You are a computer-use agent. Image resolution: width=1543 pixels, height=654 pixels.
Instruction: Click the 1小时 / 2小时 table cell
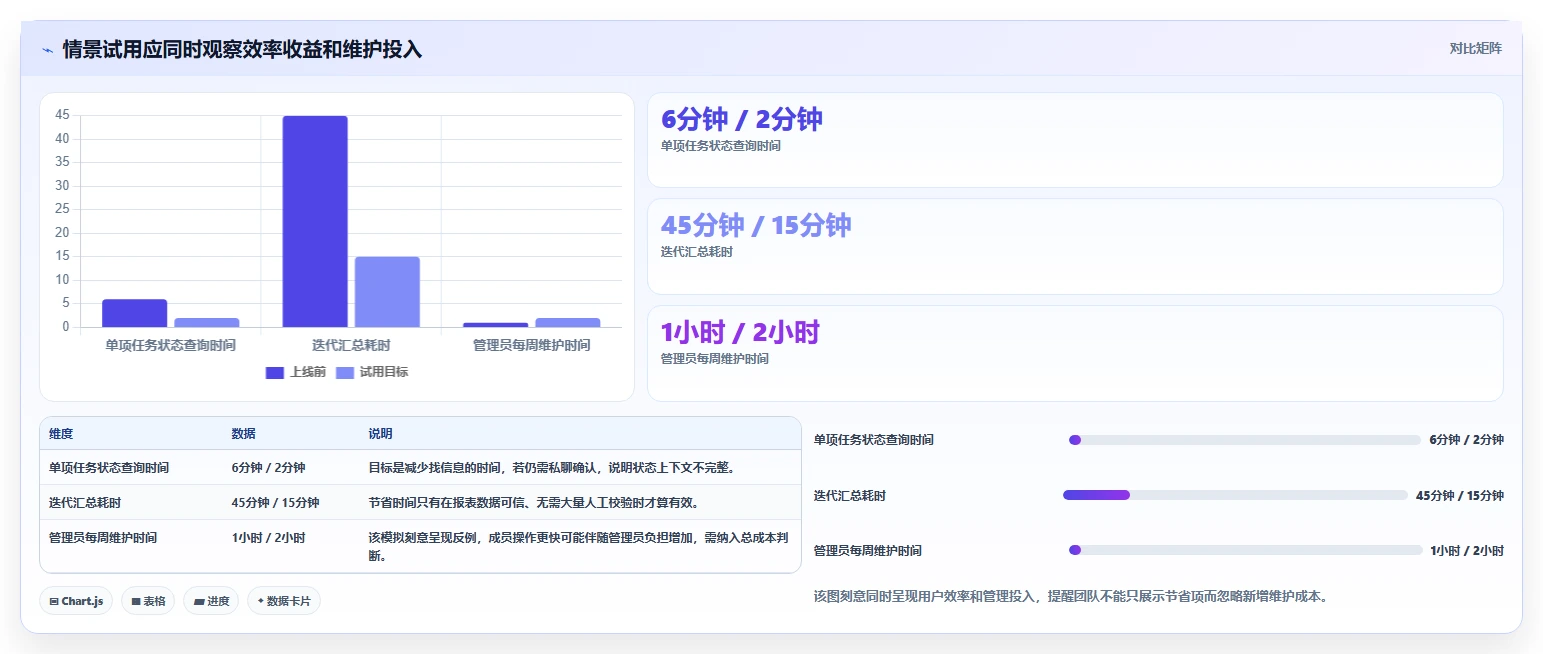pyautogui.click(x=268, y=537)
